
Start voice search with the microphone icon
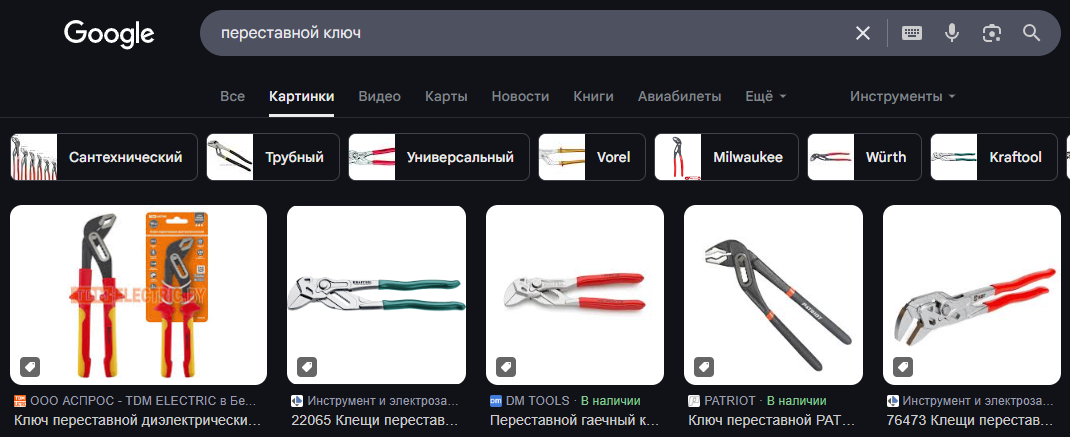coord(952,33)
